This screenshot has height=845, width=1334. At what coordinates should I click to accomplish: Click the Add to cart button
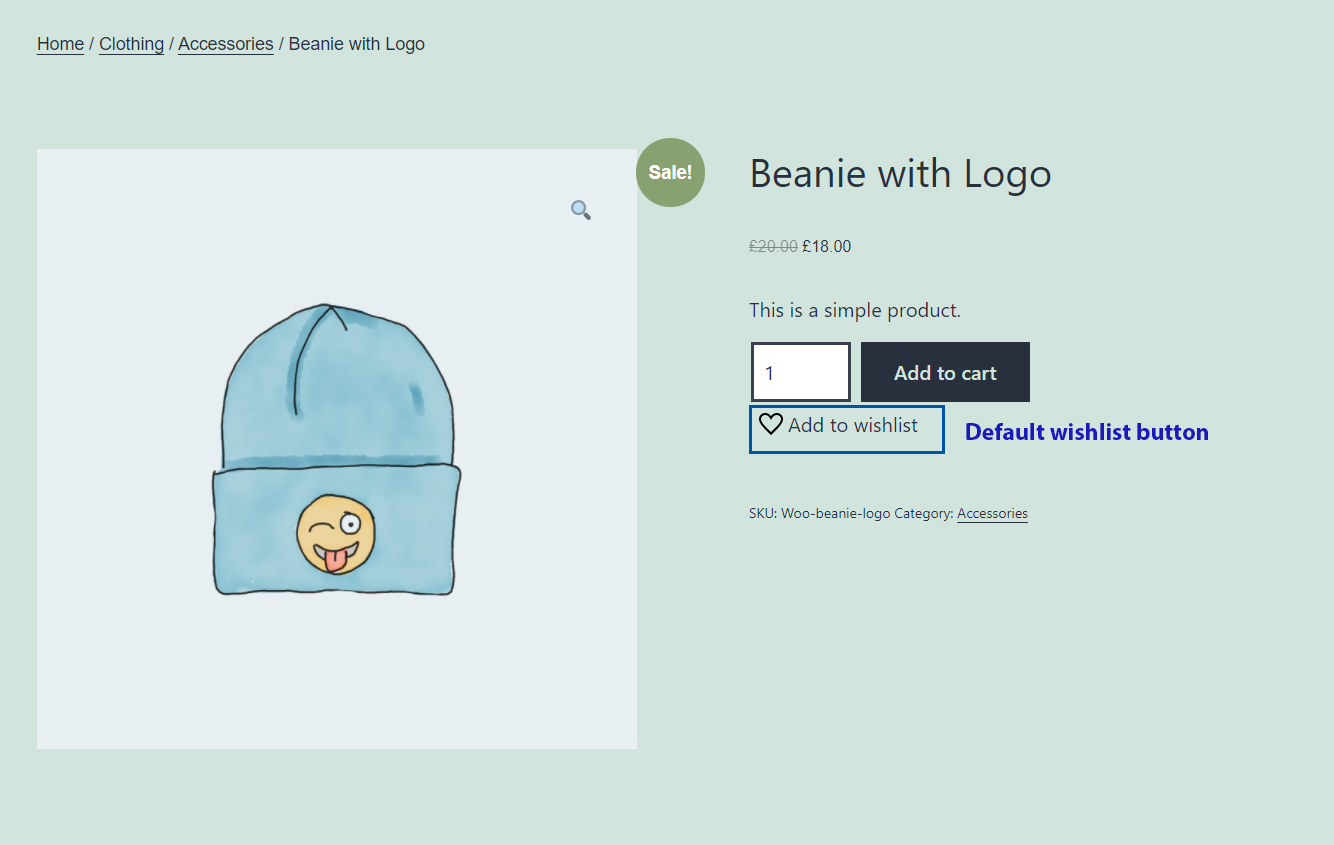pyautogui.click(x=945, y=372)
